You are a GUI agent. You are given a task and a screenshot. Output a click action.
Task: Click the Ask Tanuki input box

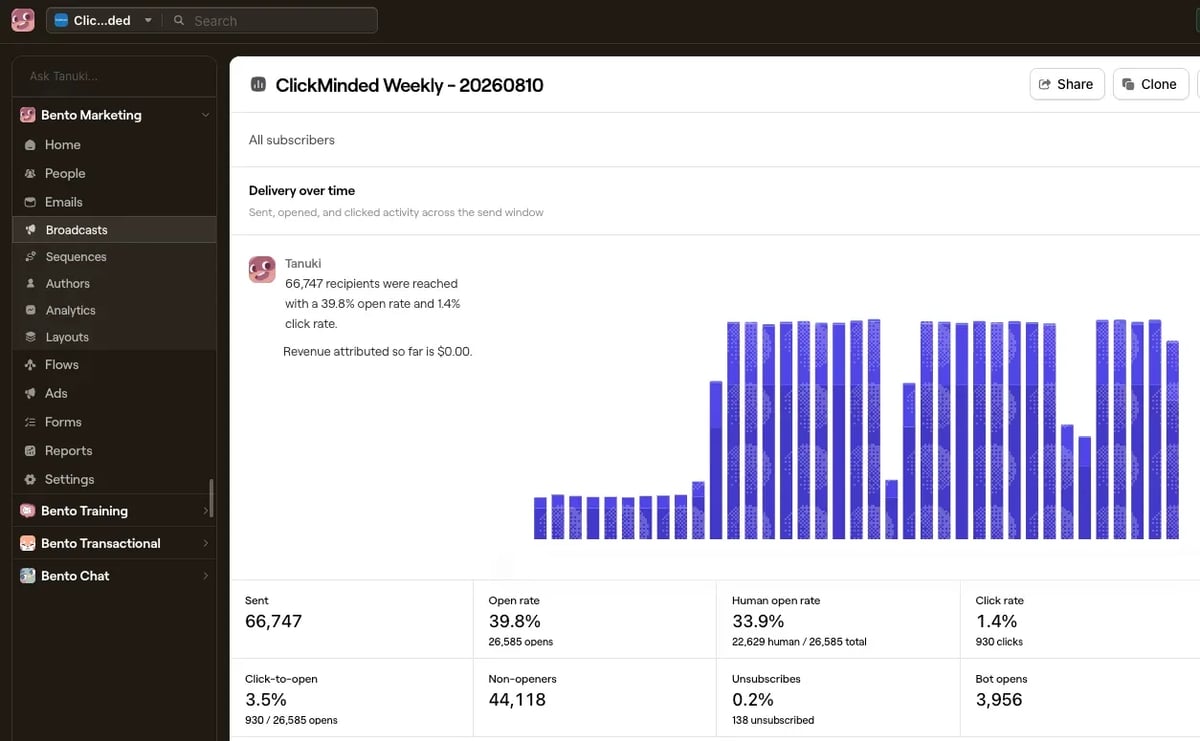[x=114, y=76]
